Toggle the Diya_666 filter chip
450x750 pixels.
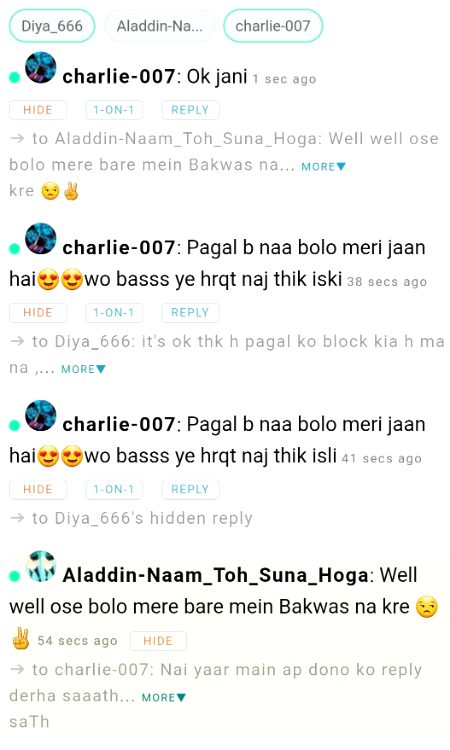[x=52, y=26]
